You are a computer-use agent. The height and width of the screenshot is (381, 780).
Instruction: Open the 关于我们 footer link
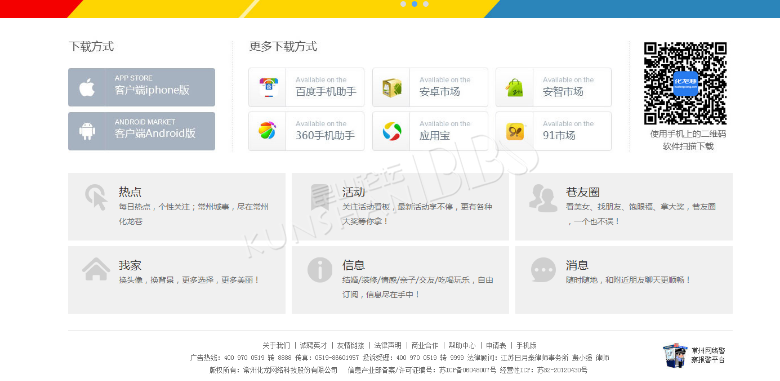(x=276, y=345)
